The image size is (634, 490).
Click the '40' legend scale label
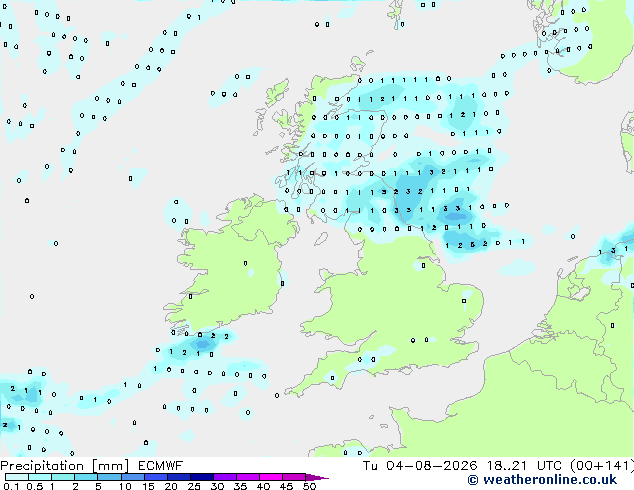(x=263, y=486)
